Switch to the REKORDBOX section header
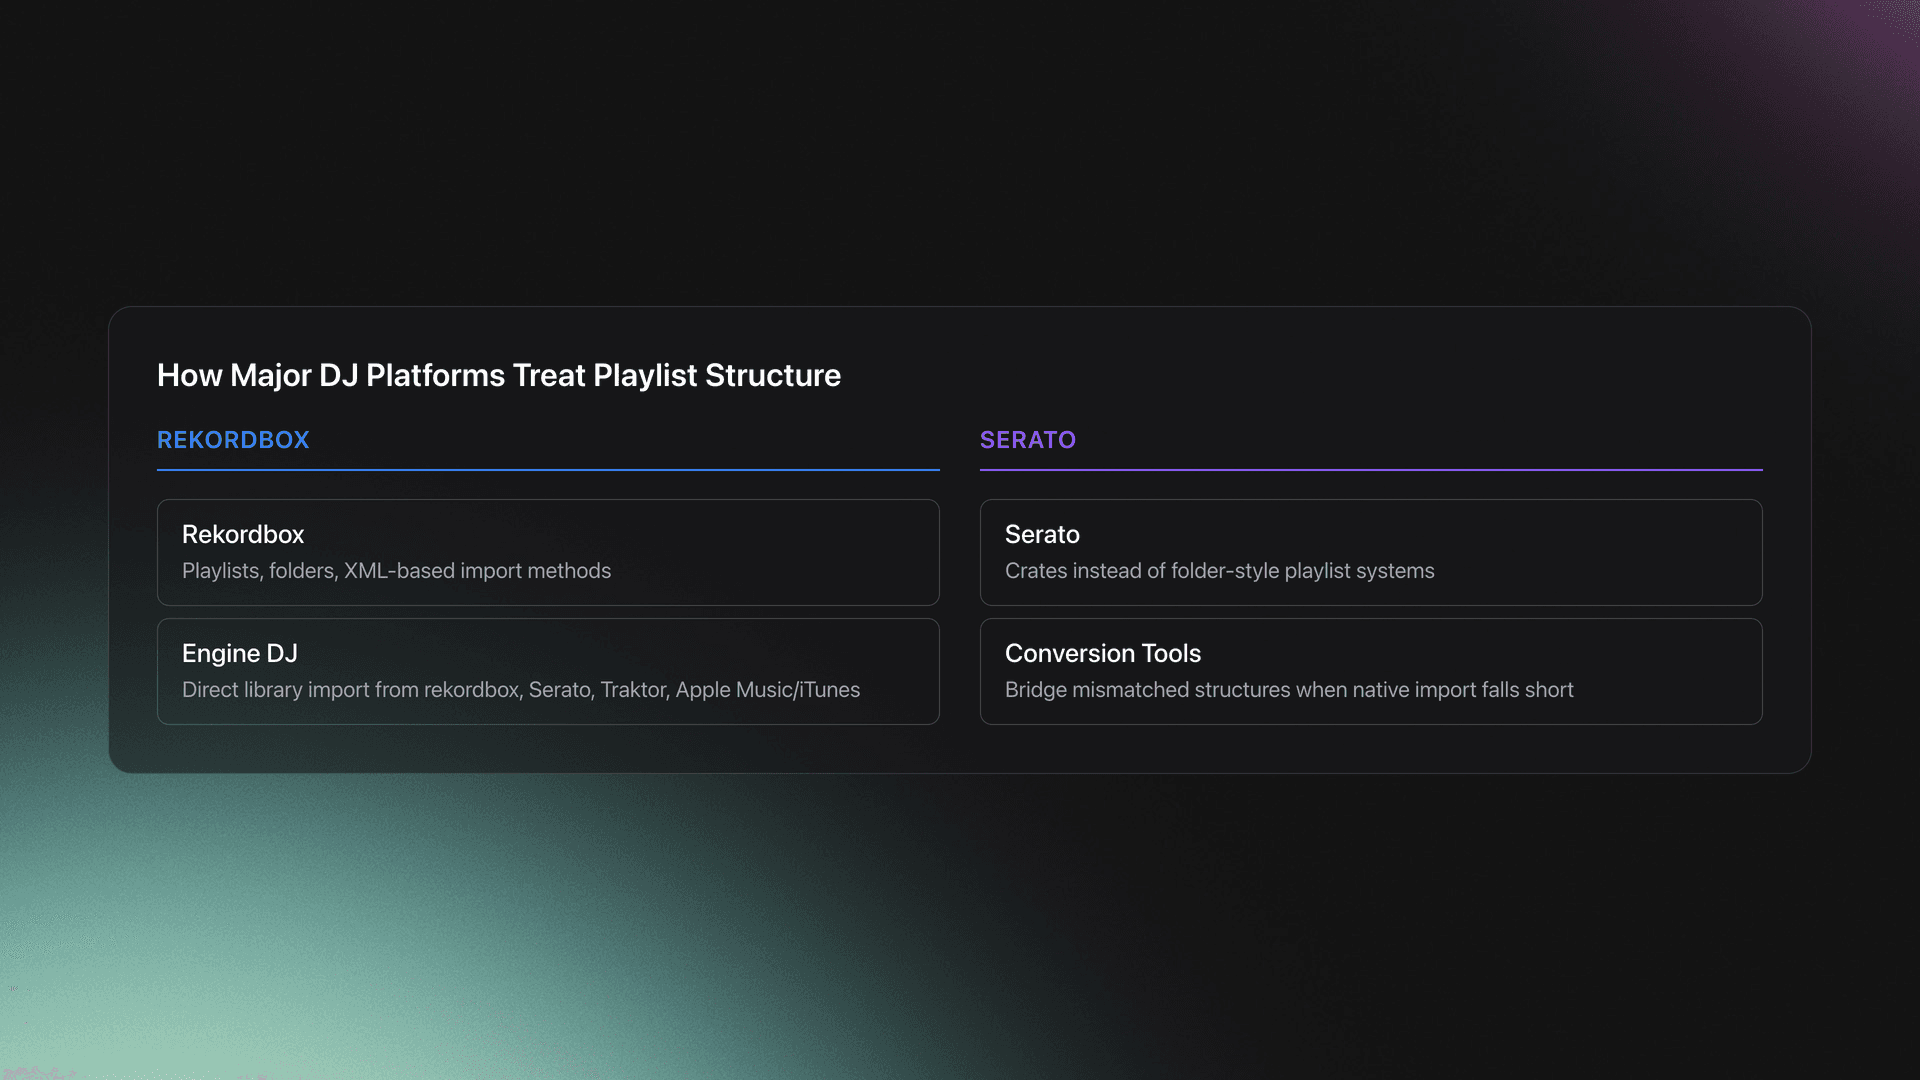This screenshot has height=1080, width=1920. (x=233, y=440)
